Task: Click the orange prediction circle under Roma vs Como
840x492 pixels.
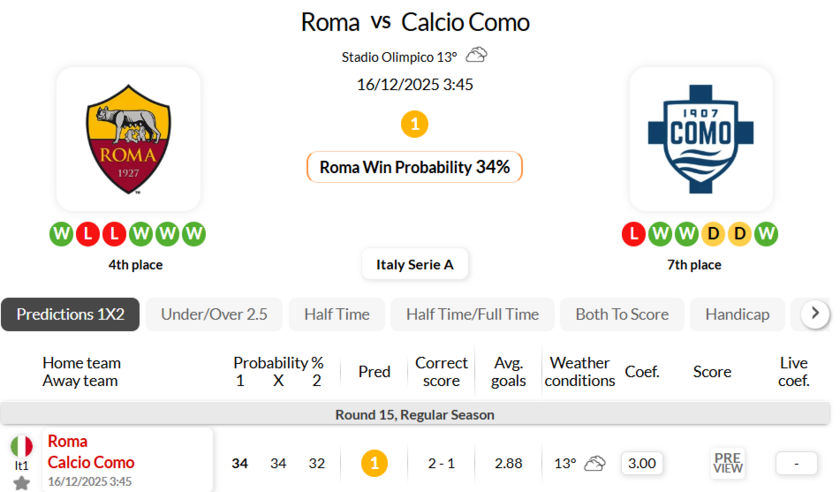Action: pyautogui.click(x=414, y=124)
